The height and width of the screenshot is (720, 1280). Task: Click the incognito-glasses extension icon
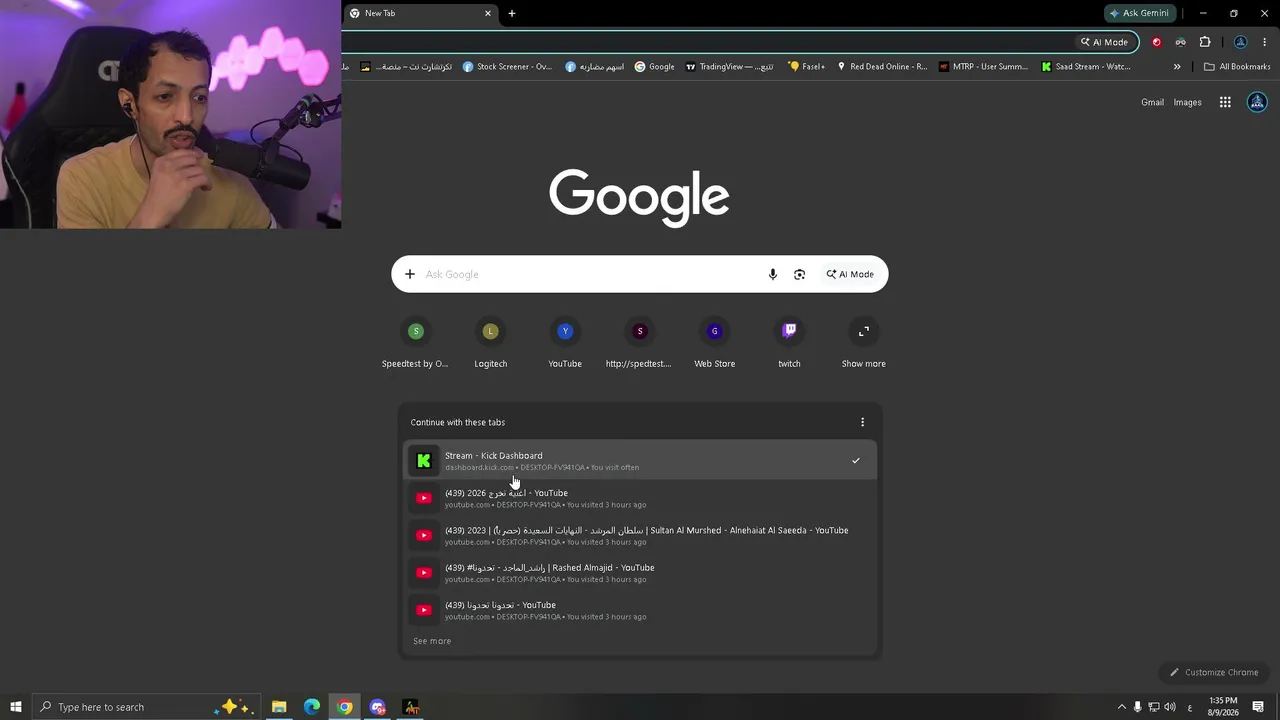pyautogui.click(x=1180, y=42)
